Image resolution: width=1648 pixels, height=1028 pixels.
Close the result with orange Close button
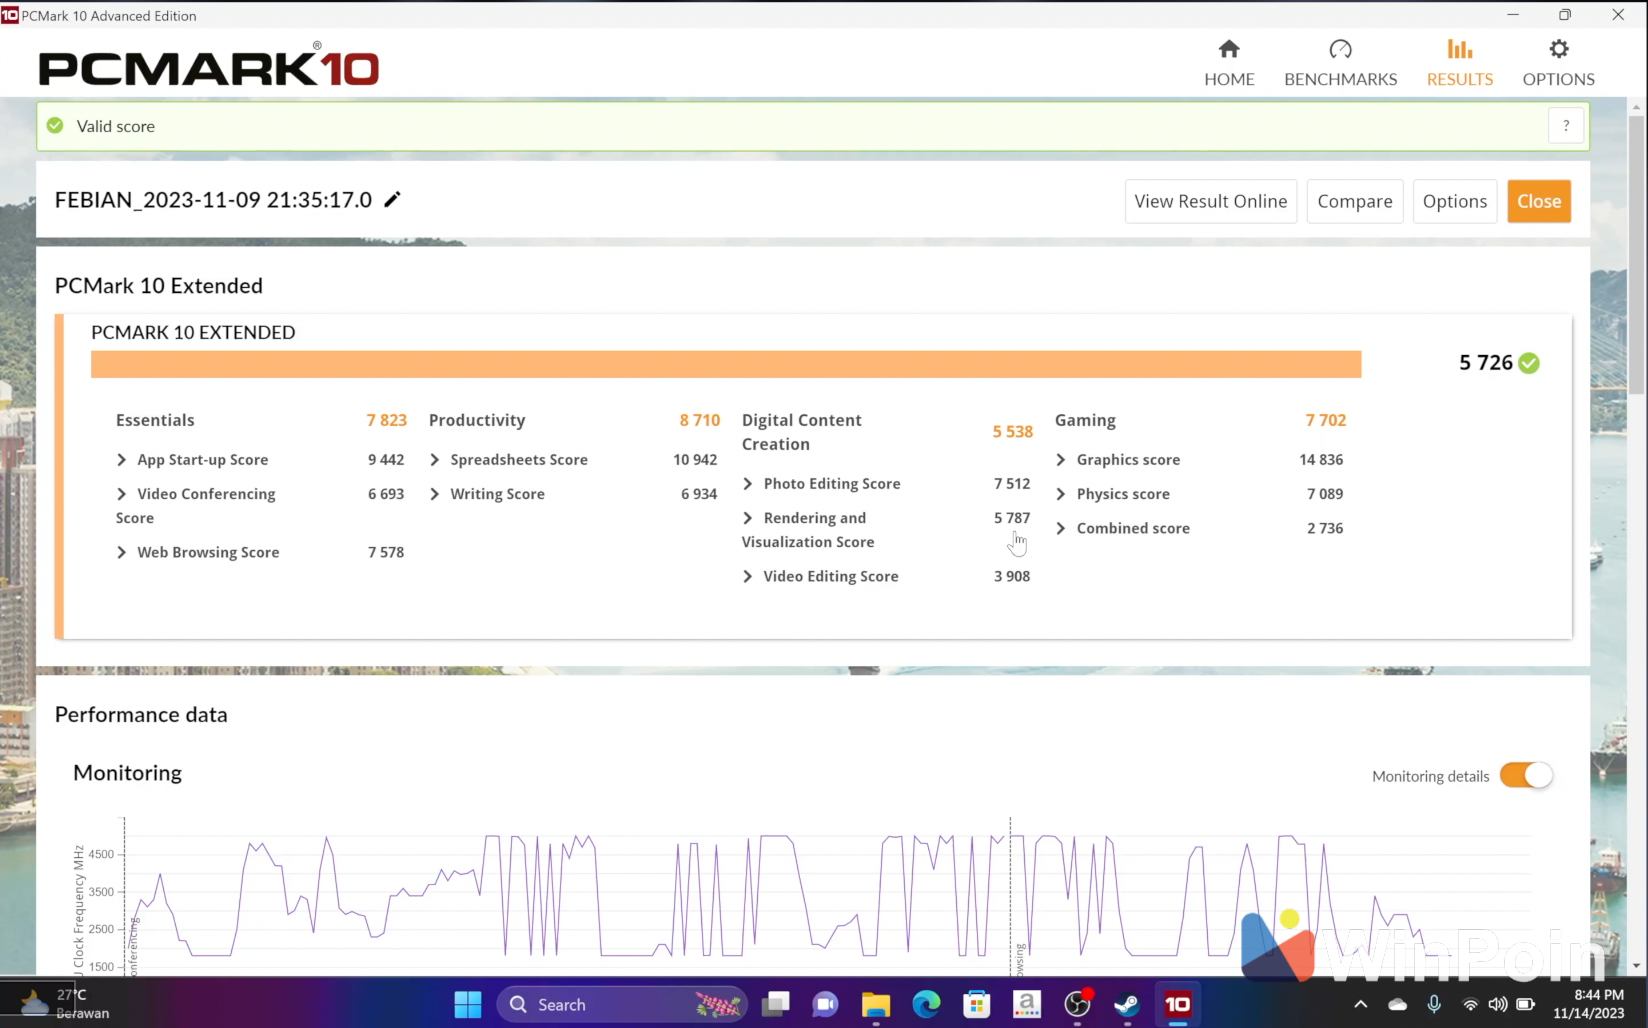[x=1539, y=201]
